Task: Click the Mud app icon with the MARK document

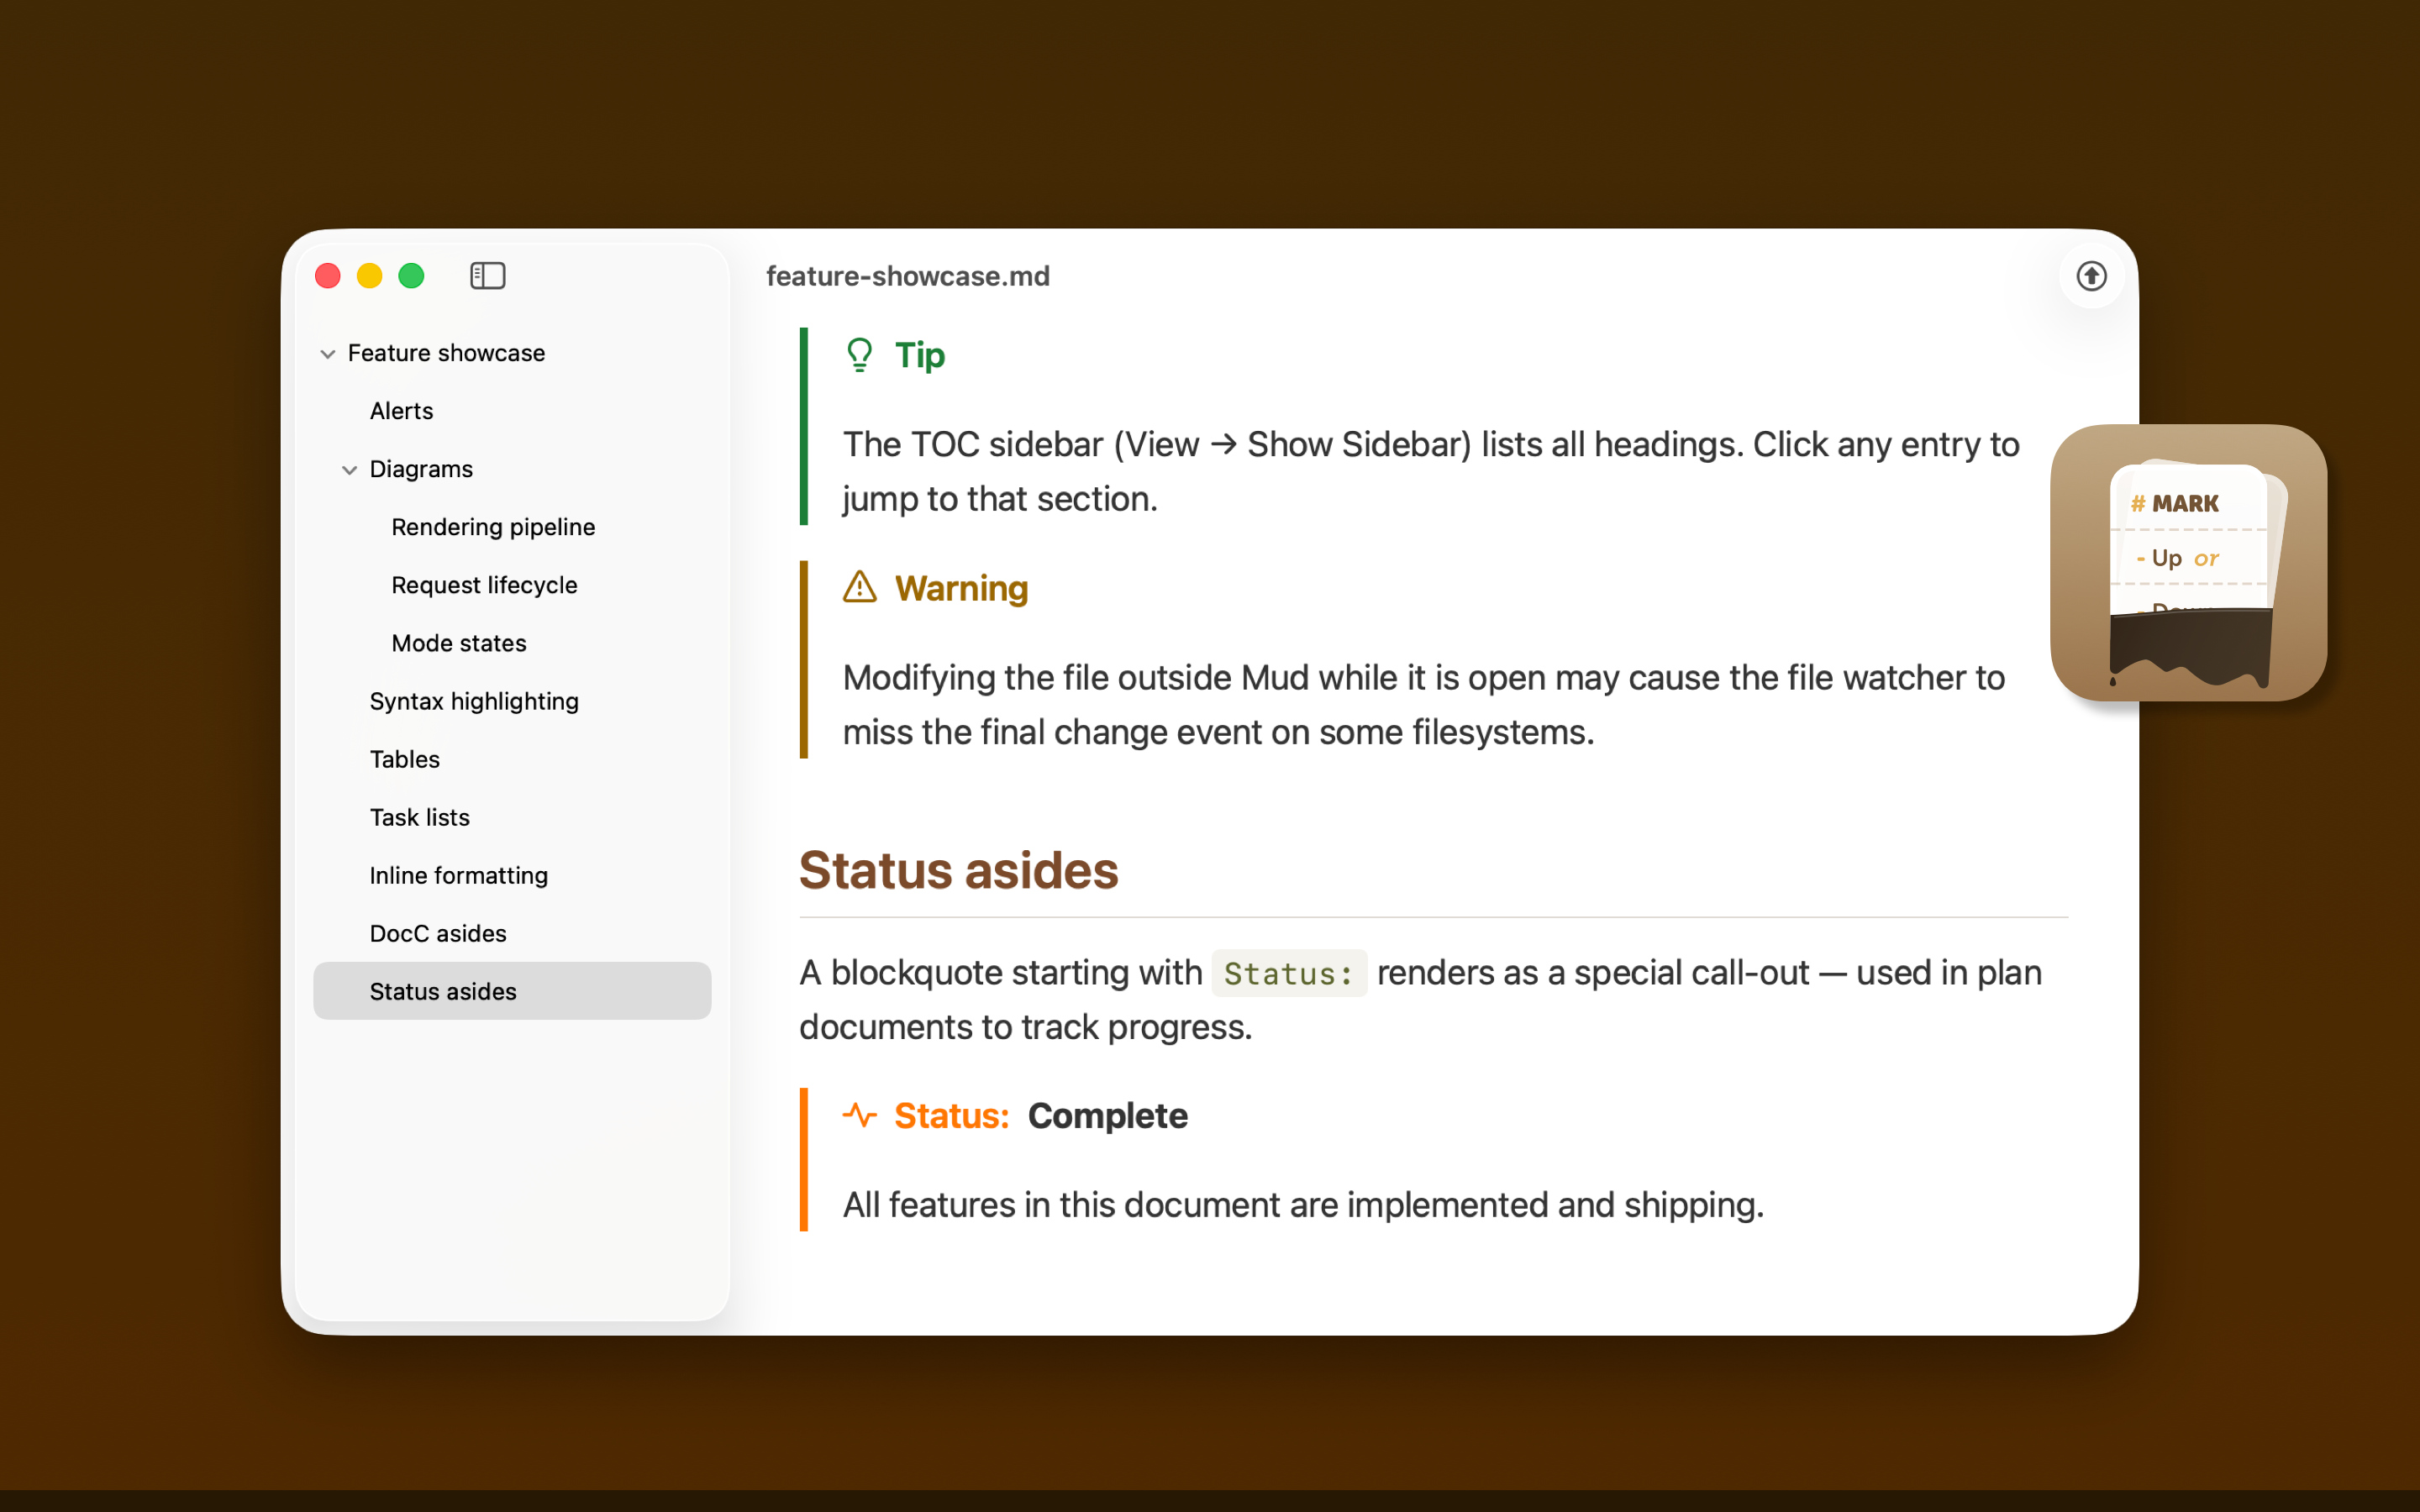Action: 2188,565
